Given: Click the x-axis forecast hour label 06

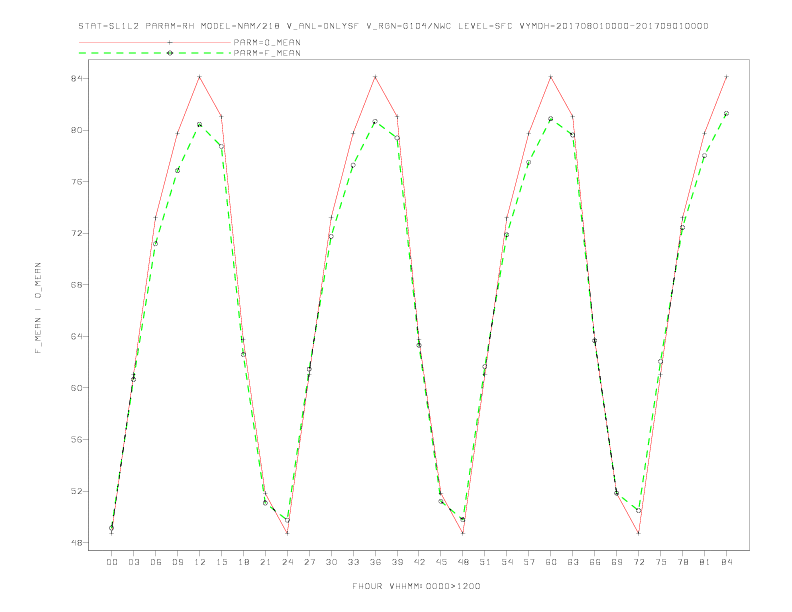Looking at the screenshot, I should point(156,562).
